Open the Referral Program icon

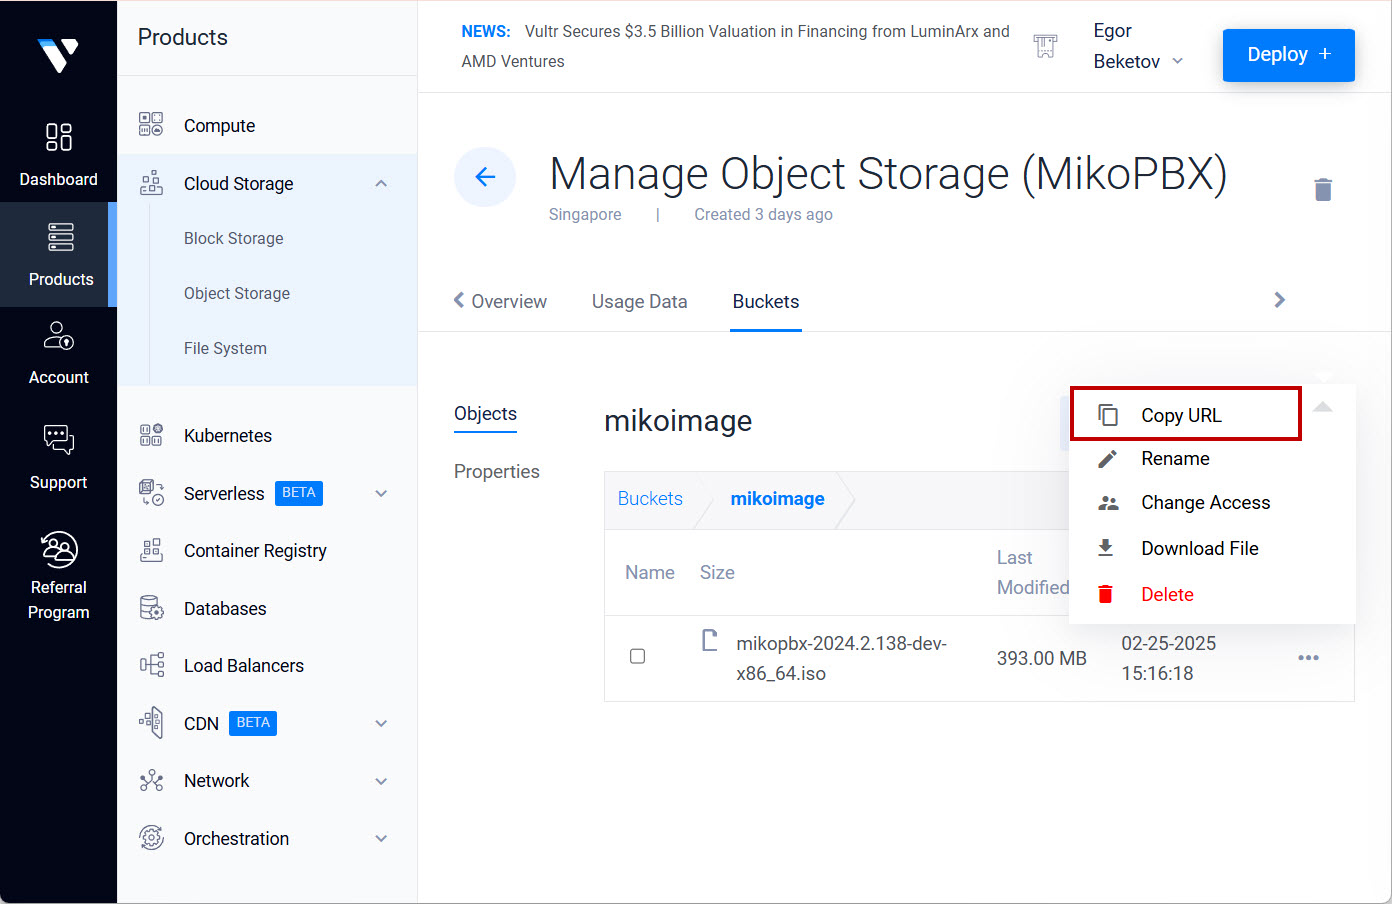click(x=58, y=550)
